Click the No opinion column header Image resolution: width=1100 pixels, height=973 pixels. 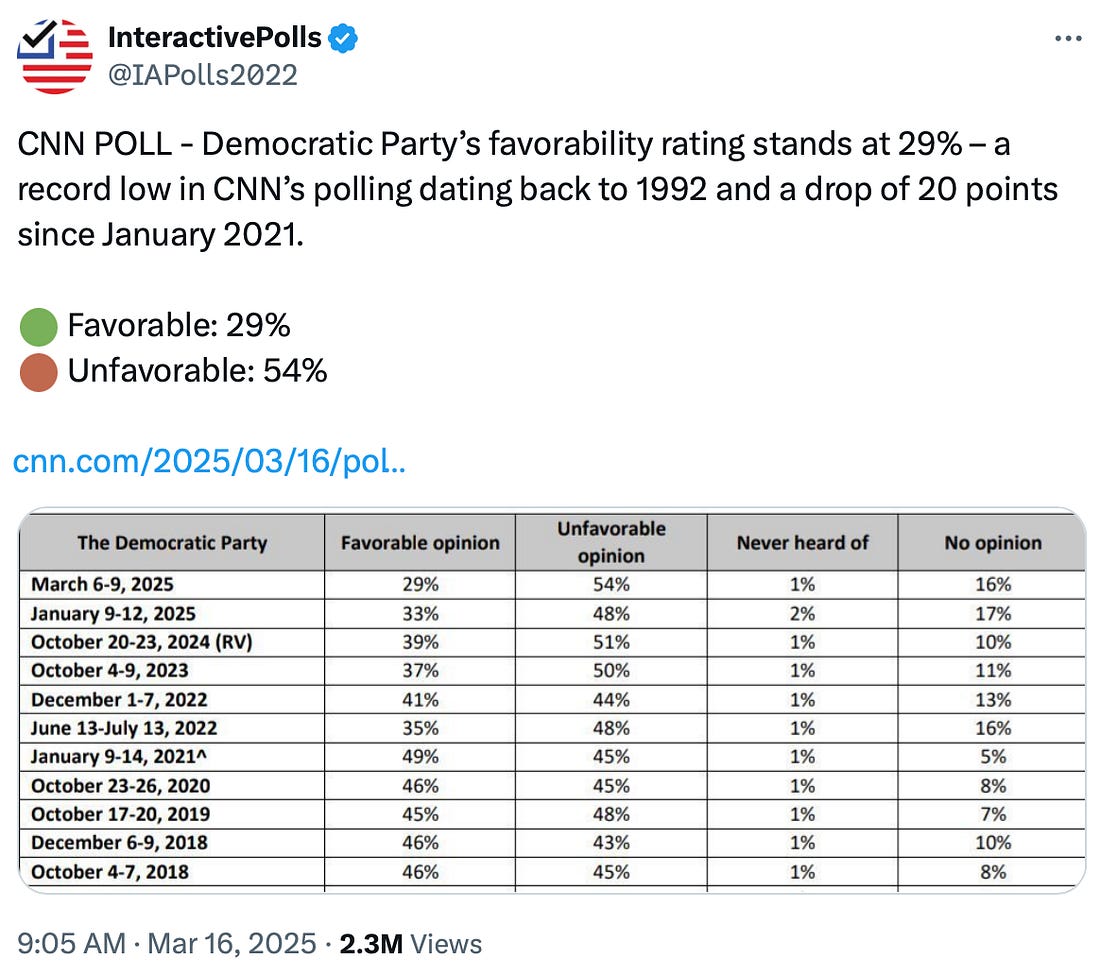pos(992,543)
